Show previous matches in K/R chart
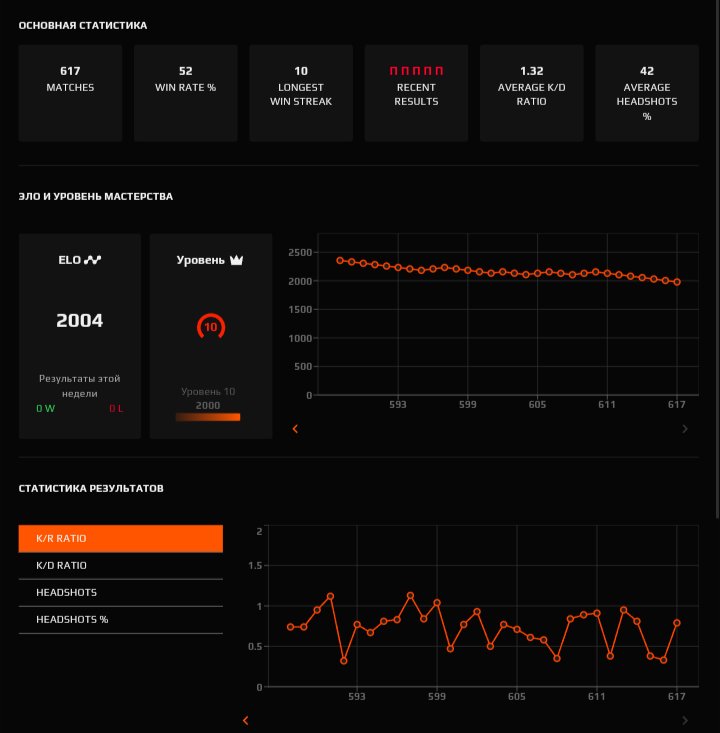The image size is (720, 733). click(245, 720)
